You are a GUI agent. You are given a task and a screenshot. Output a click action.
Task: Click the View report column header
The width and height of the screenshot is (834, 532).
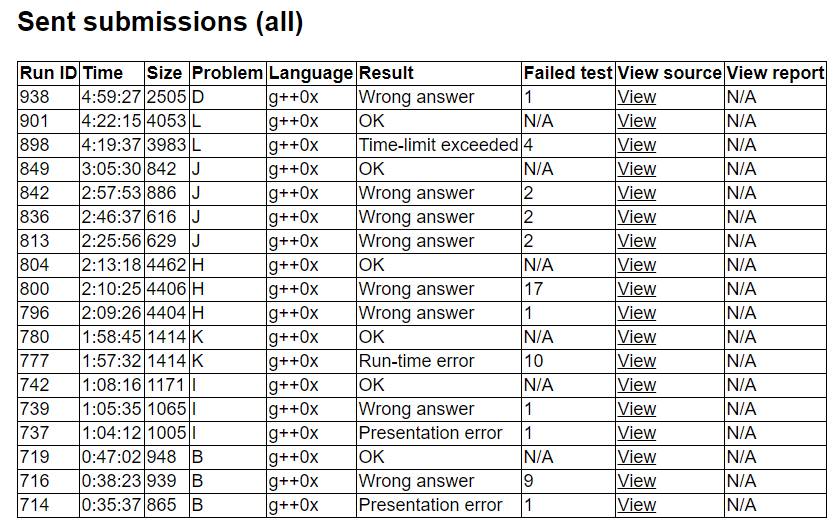[x=775, y=73]
